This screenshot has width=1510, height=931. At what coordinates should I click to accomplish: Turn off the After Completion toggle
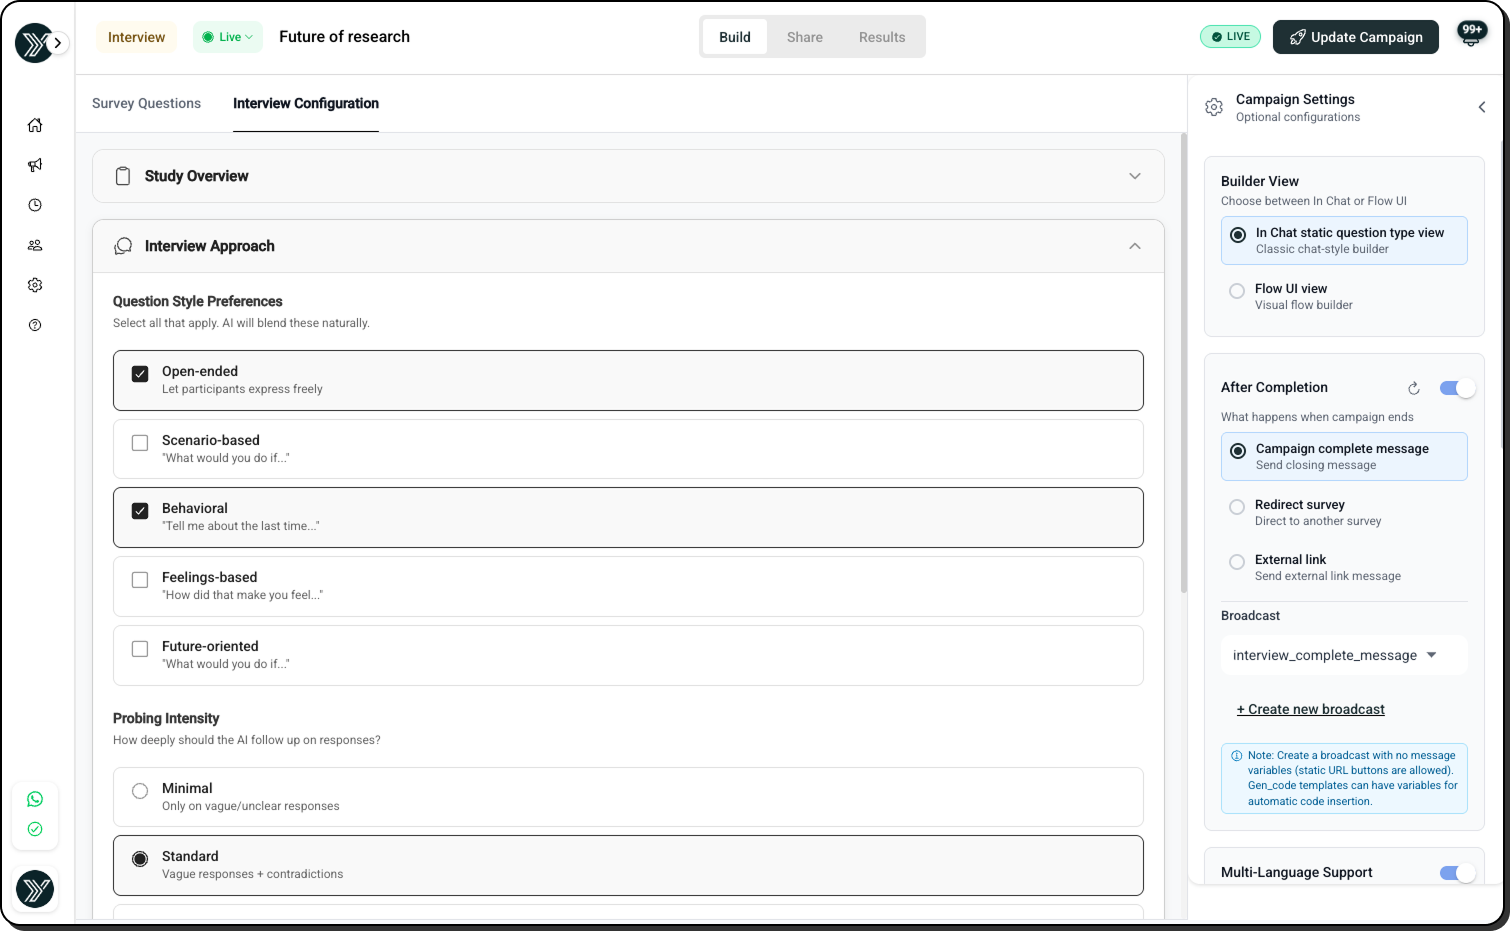(1457, 388)
